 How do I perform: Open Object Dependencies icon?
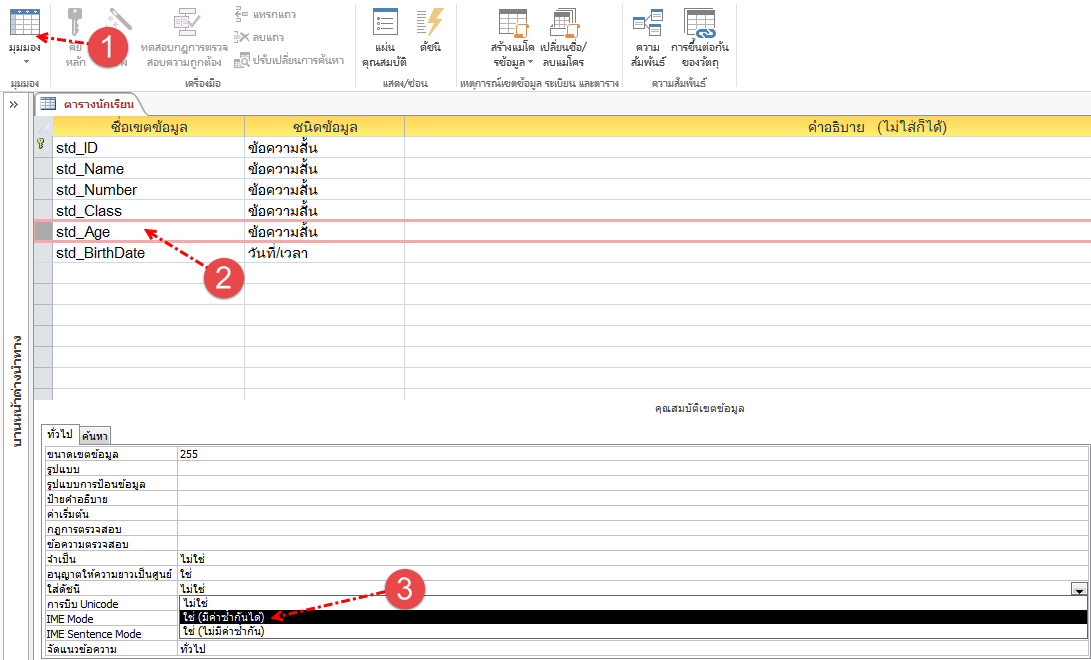[700, 22]
